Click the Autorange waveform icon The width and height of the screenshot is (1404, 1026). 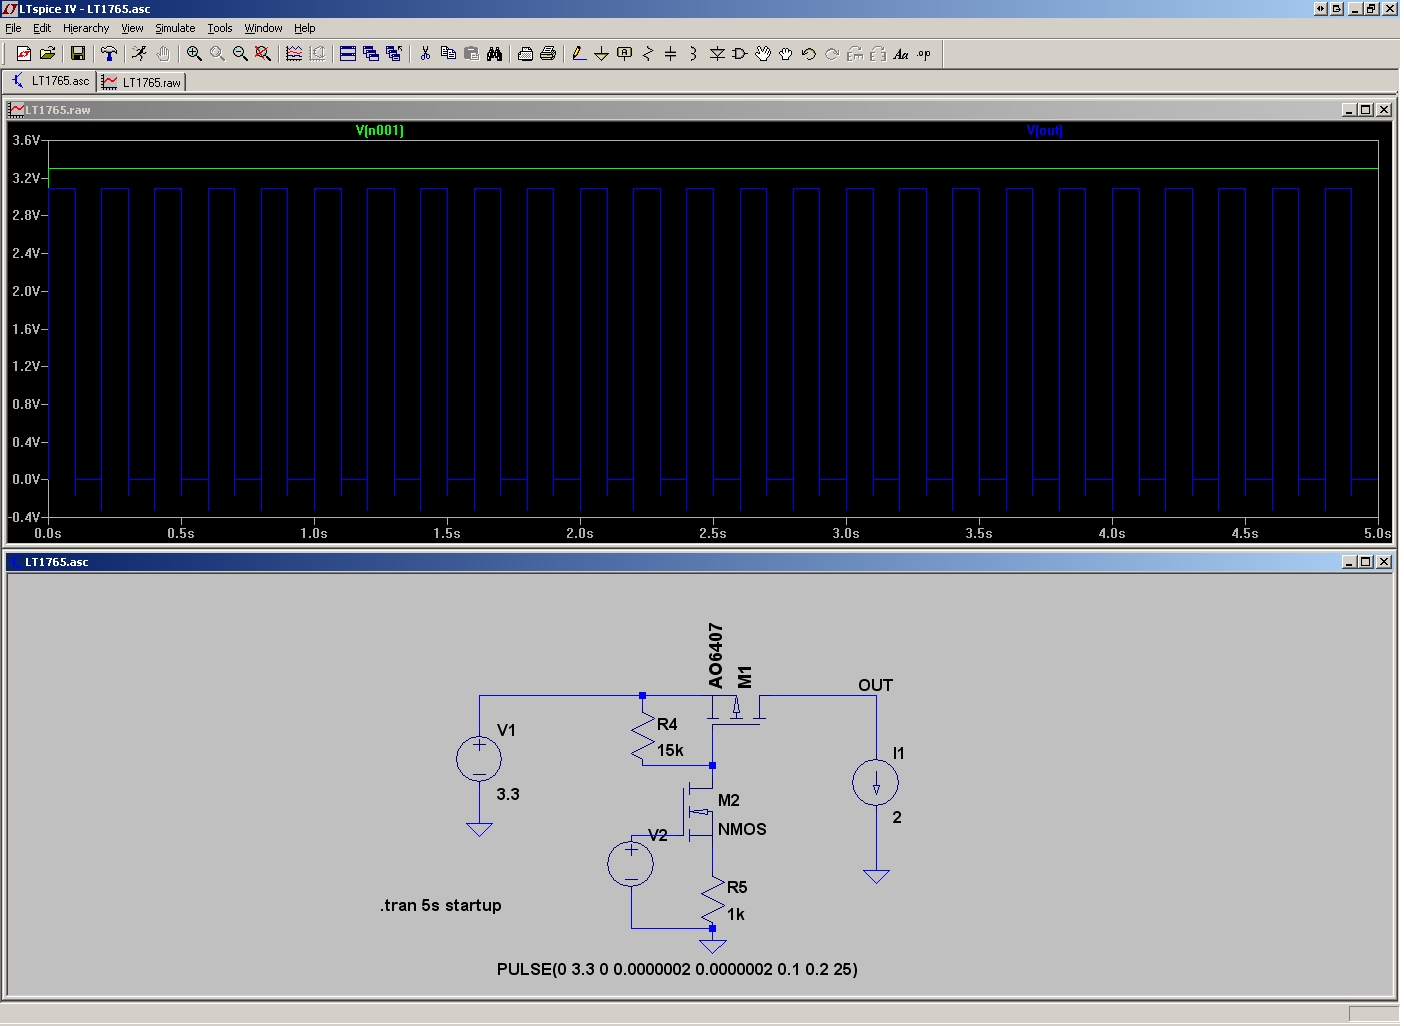click(x=294, y=54)
